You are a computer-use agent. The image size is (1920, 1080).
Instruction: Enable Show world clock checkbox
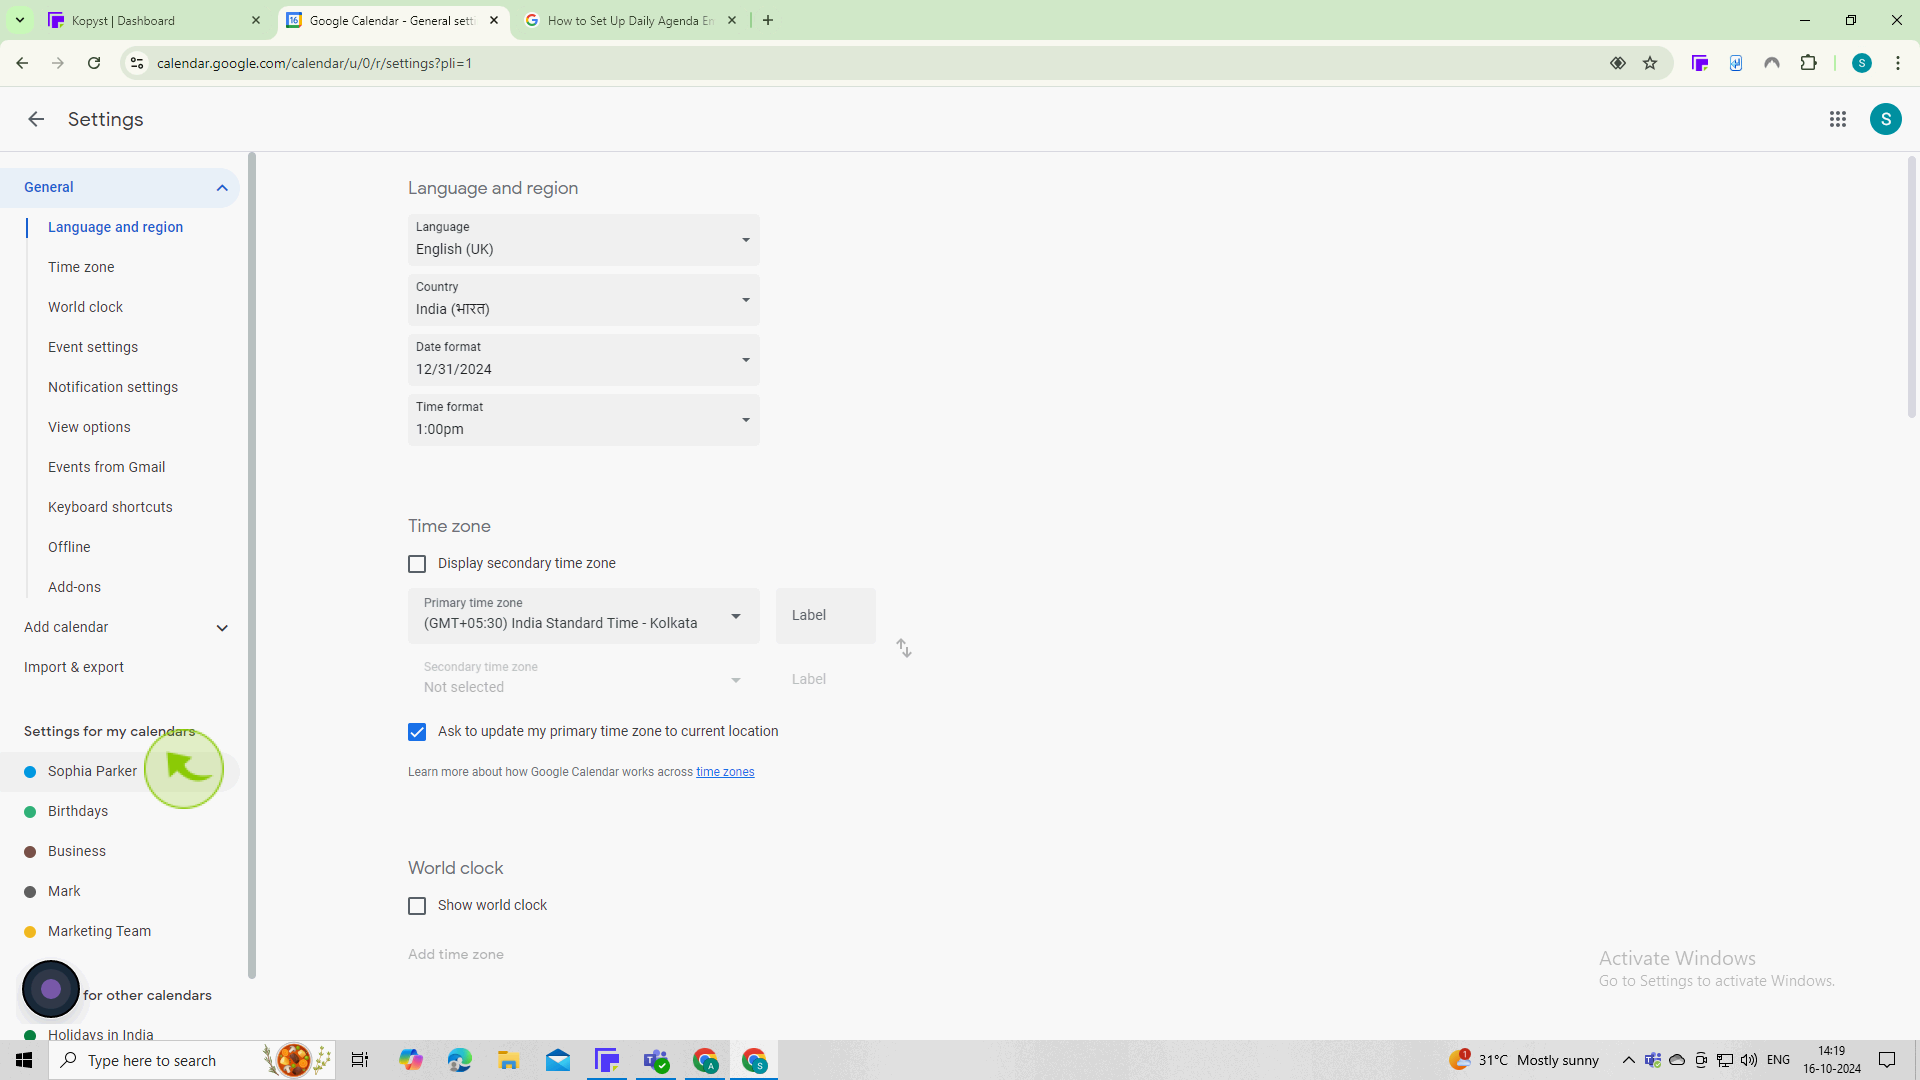click(417, 906)
